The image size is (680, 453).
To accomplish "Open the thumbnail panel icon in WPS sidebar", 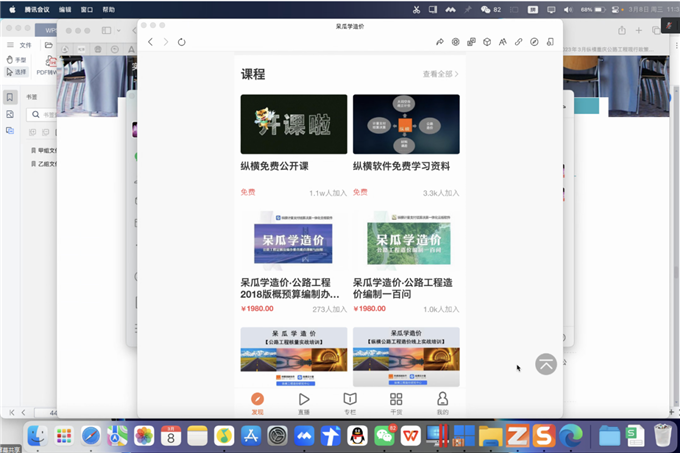I will (x=10, y=114).
